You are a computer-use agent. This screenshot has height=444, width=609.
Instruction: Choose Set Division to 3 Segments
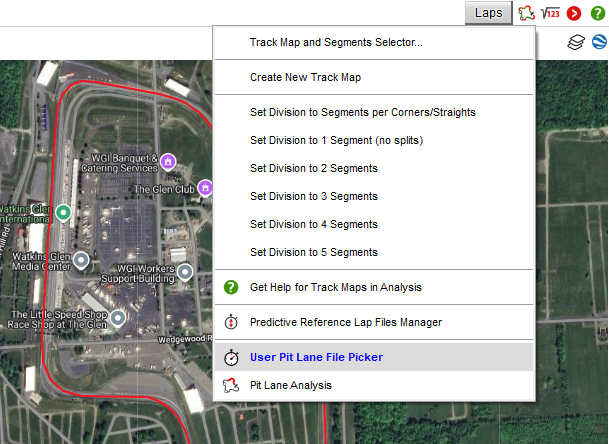click(x=313, y=196)
